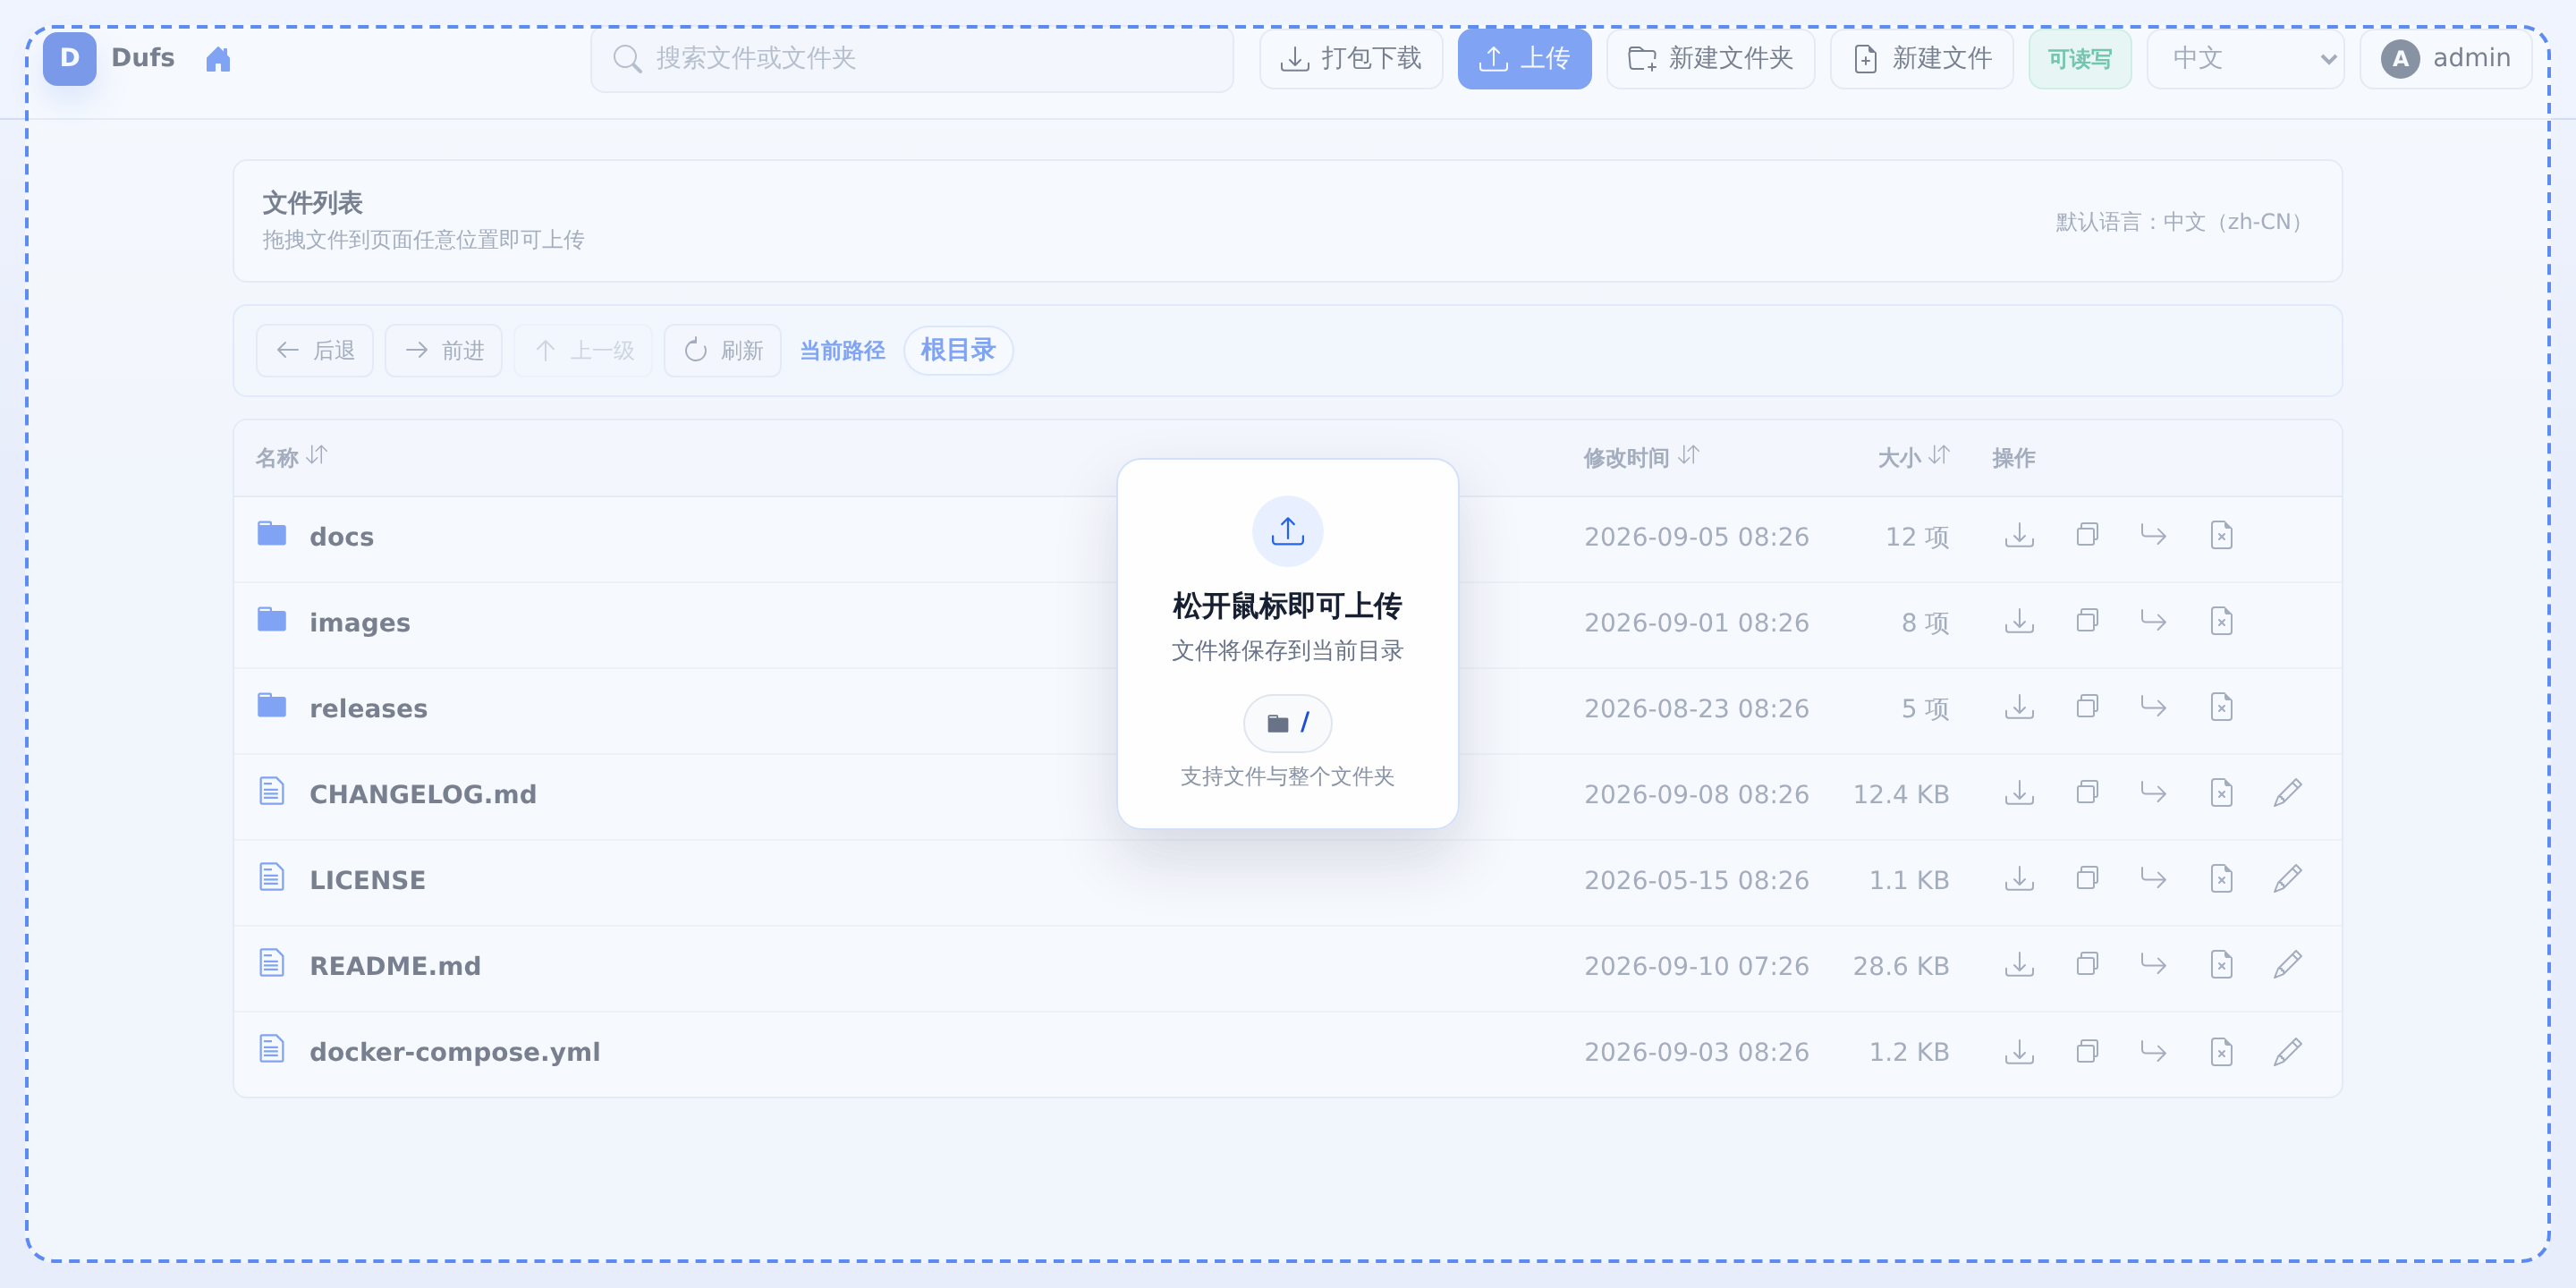Edit the LICENSE file
The width and height of the screenshot is (2576, 1288).
pyautogui.click(x=2287, y=880)
